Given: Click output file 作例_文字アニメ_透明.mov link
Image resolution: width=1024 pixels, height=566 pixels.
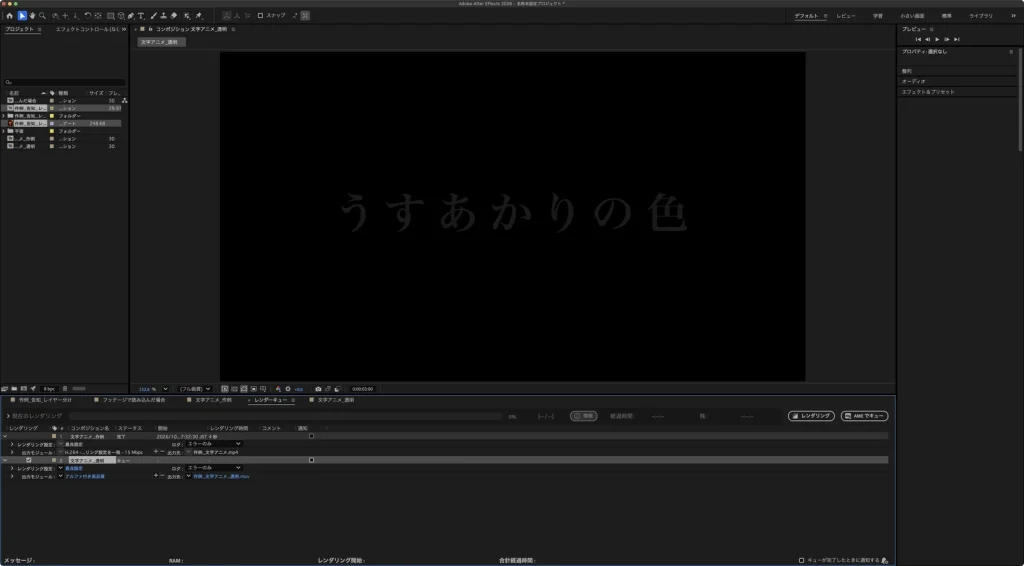Looking at the screenshot, I should (221, 477).
